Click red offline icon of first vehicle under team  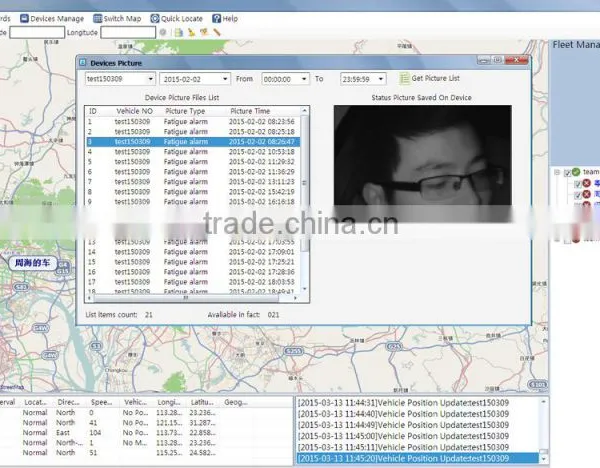point(587,184)
